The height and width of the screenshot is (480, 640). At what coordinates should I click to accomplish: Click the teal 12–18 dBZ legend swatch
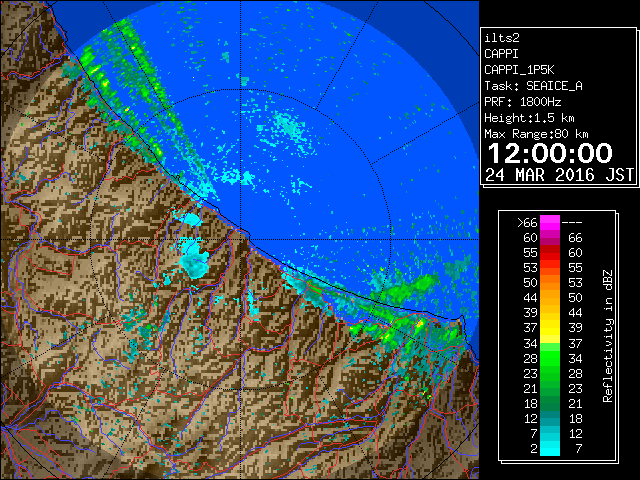pyautogui.click(x=550, y=418)
